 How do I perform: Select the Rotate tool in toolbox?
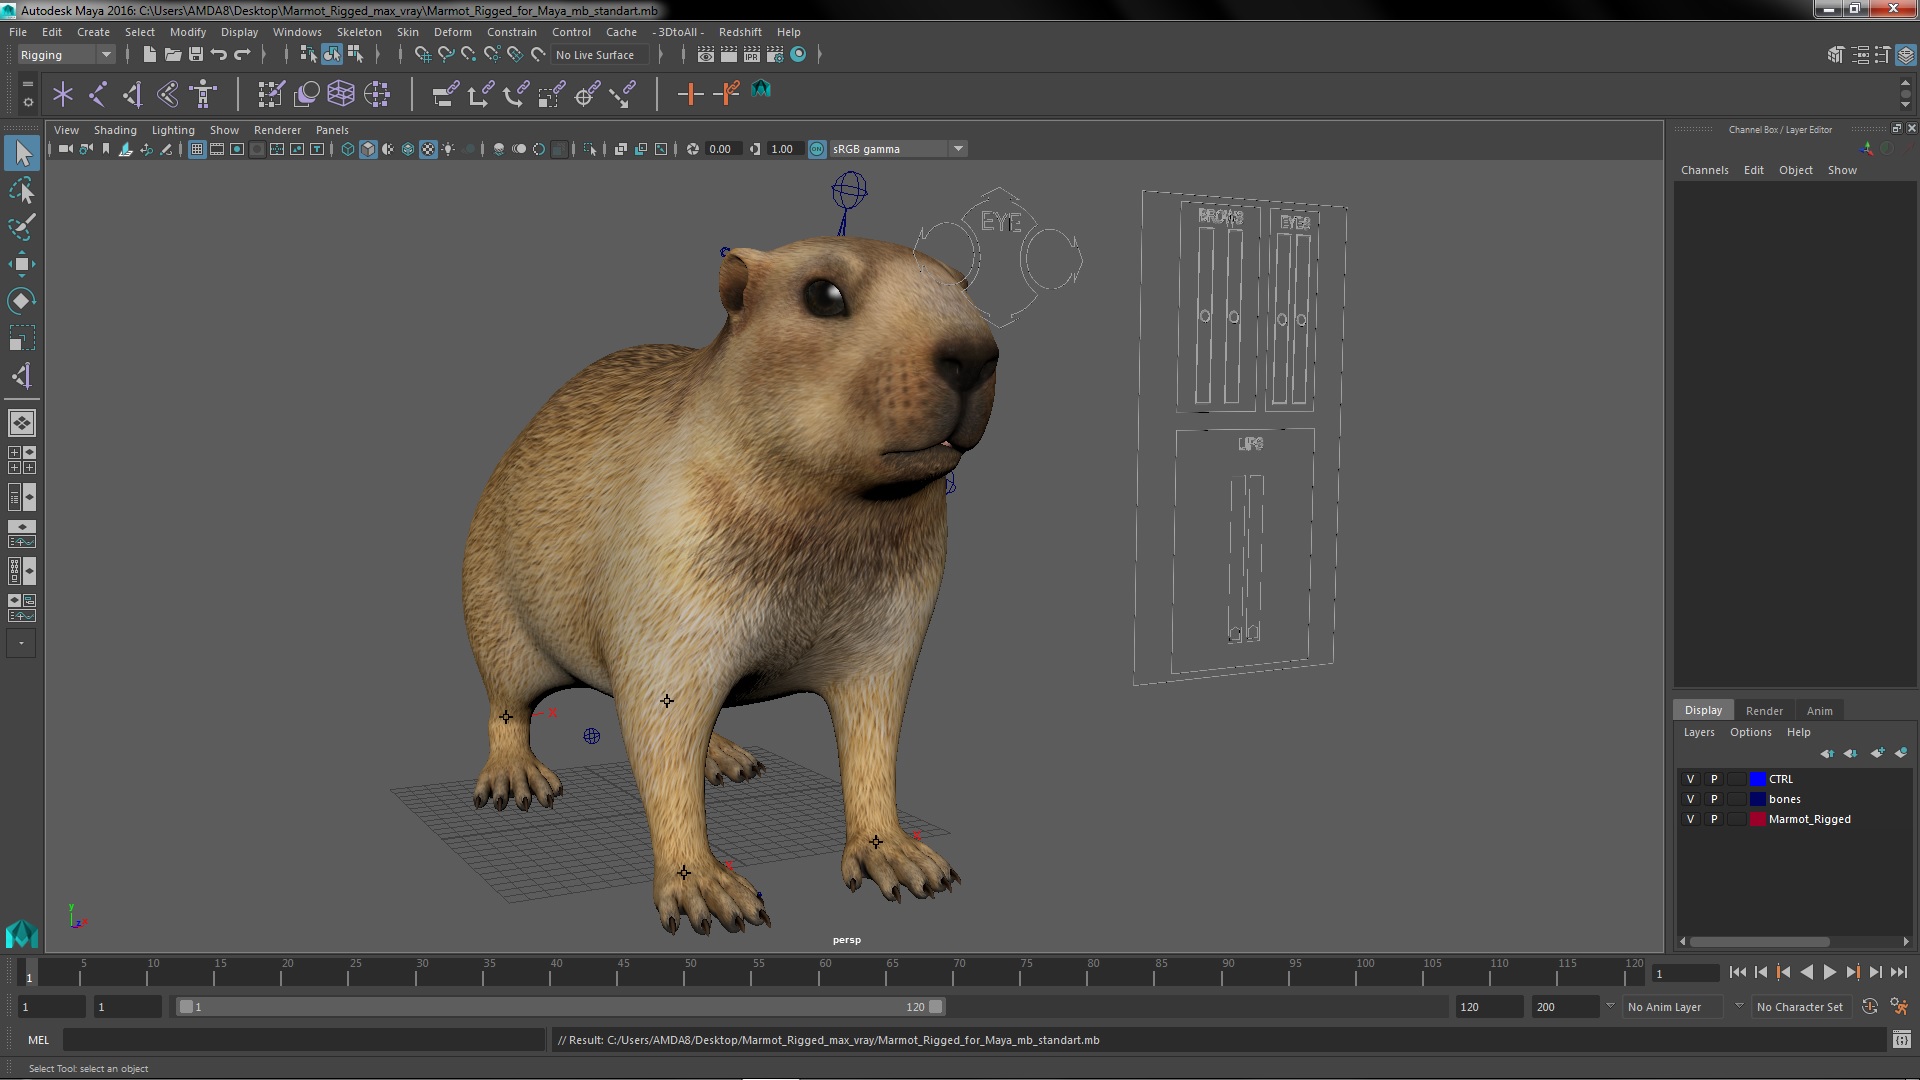pos(21,302)
